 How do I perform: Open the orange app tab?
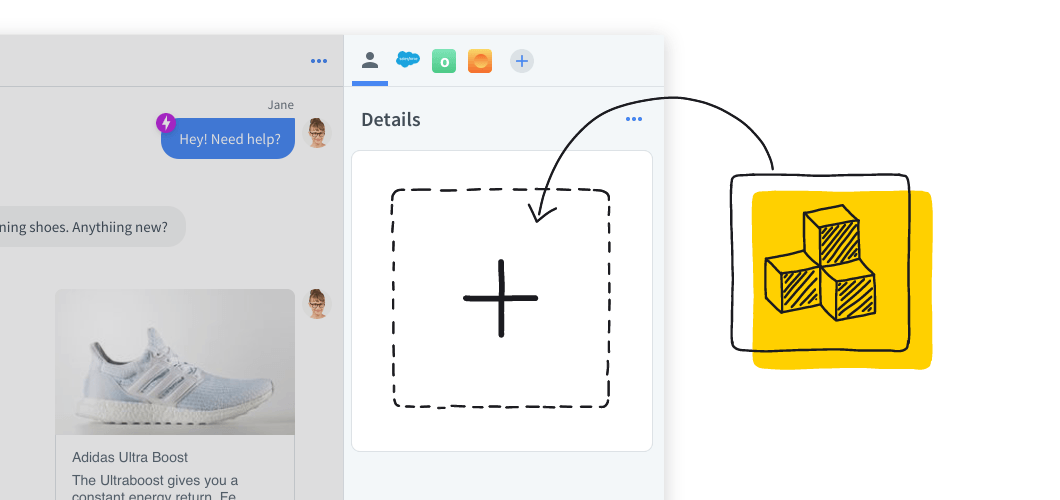pyautogui.click(x=480, y=61)
